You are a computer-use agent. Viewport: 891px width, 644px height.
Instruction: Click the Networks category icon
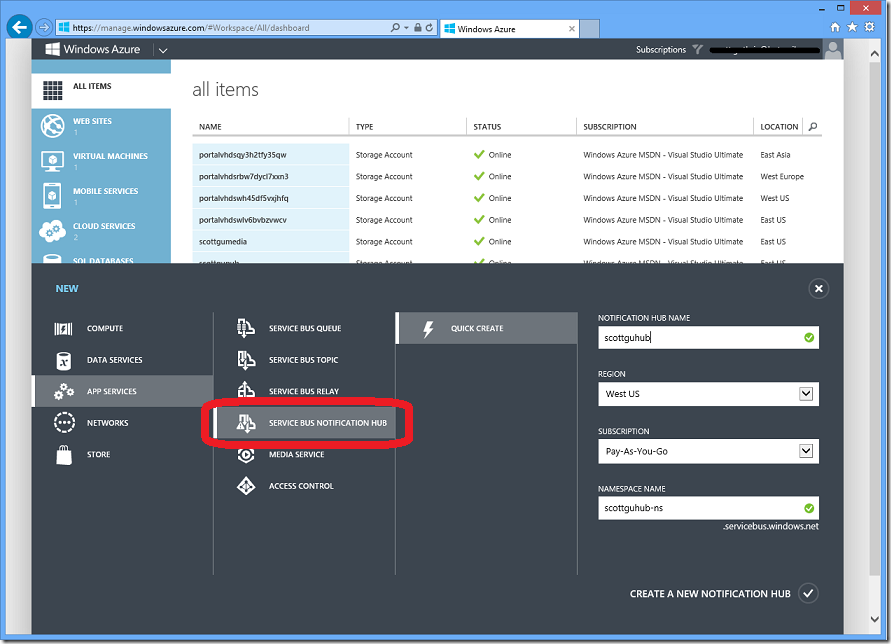(x=64, y=423)
